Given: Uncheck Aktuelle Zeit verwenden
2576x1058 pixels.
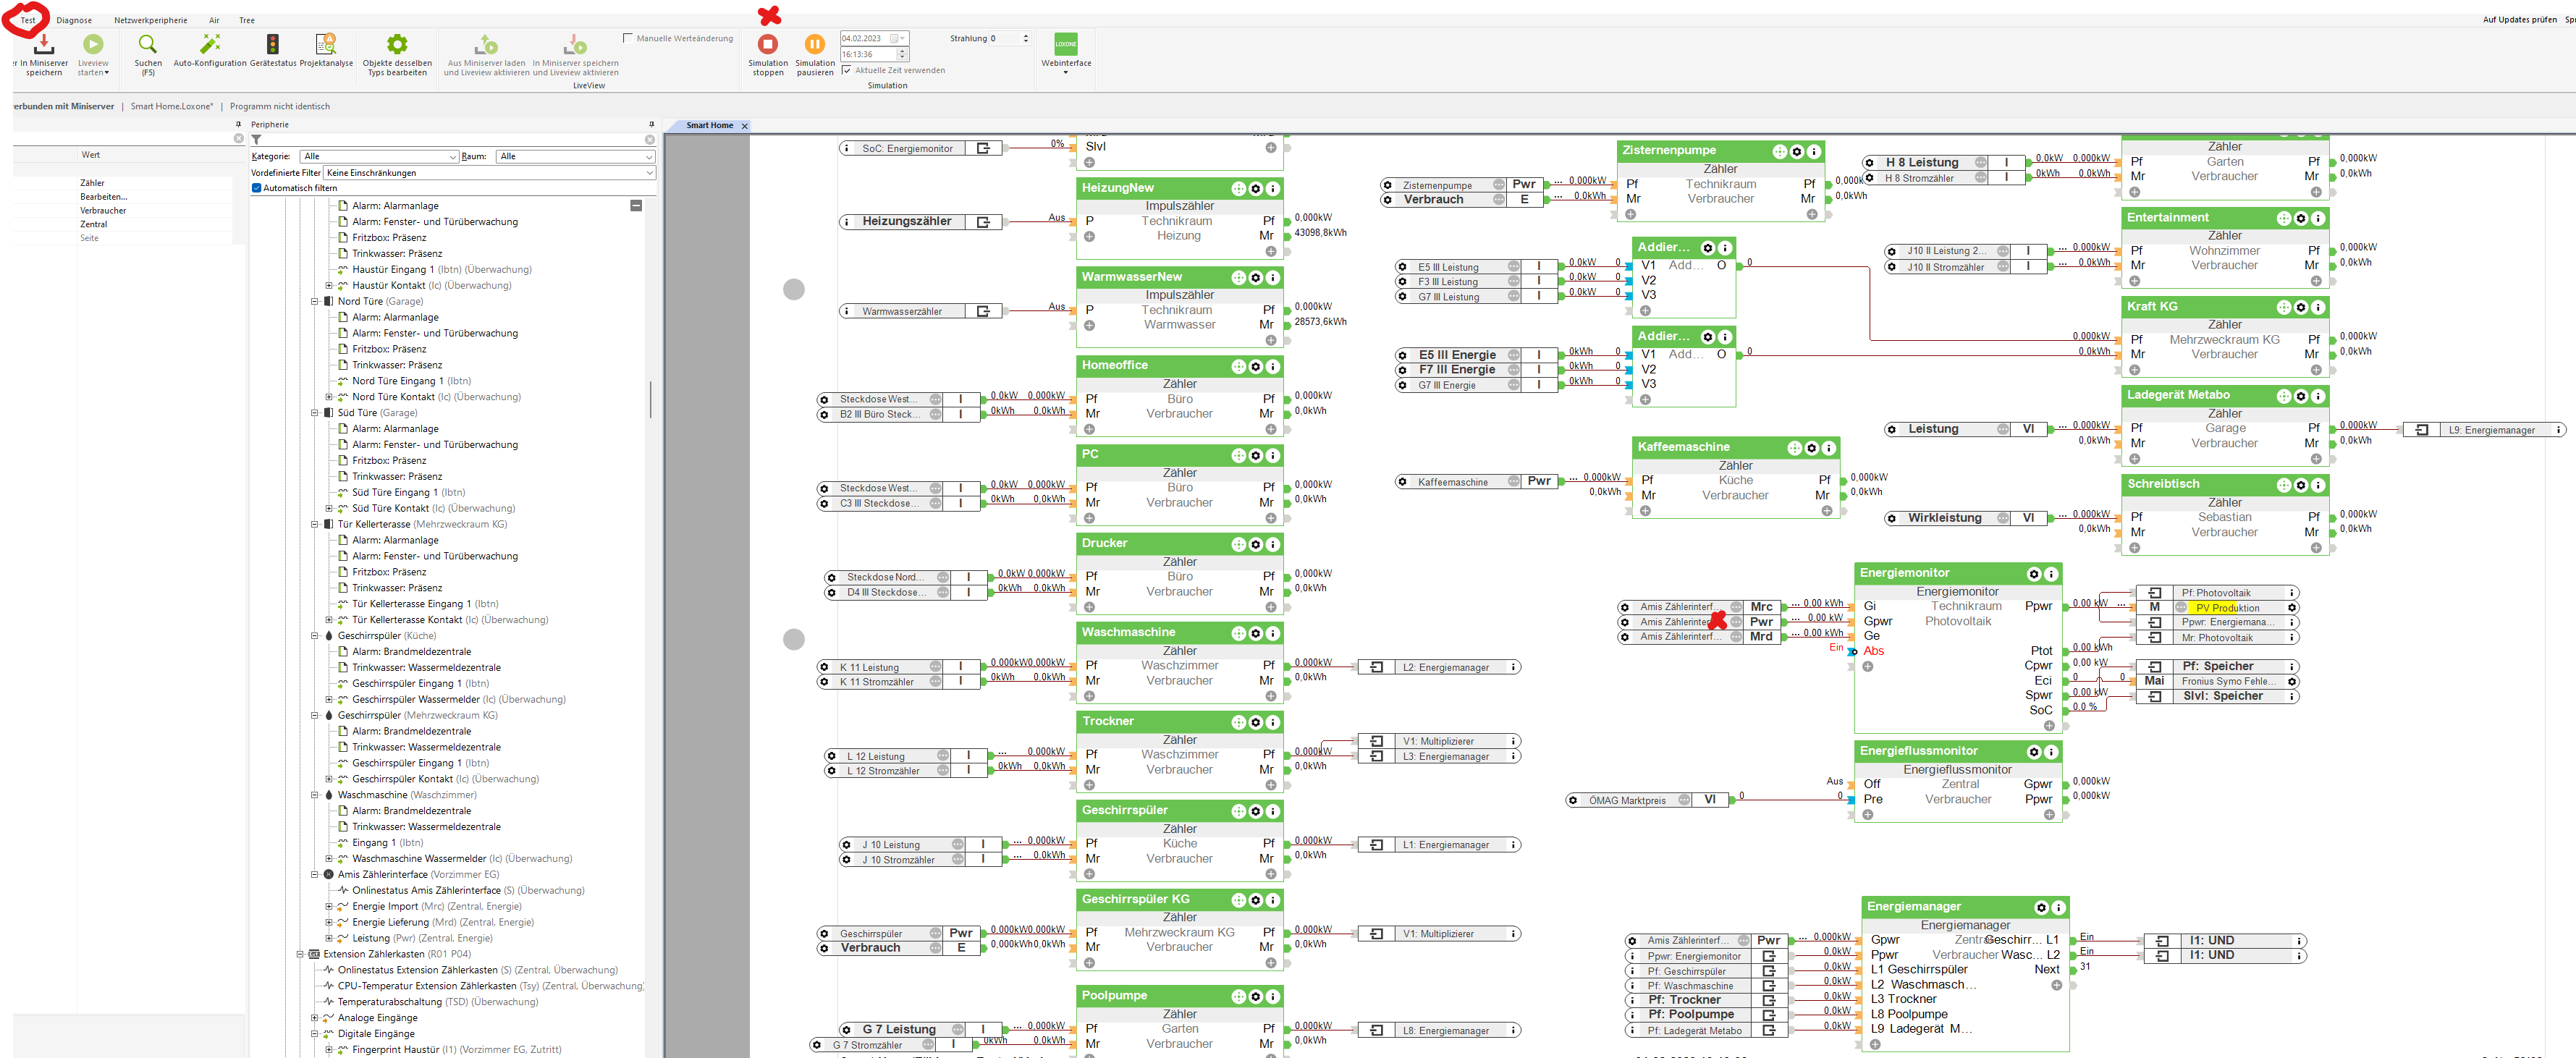Looking at the screenshot, I should click(847, 70).
